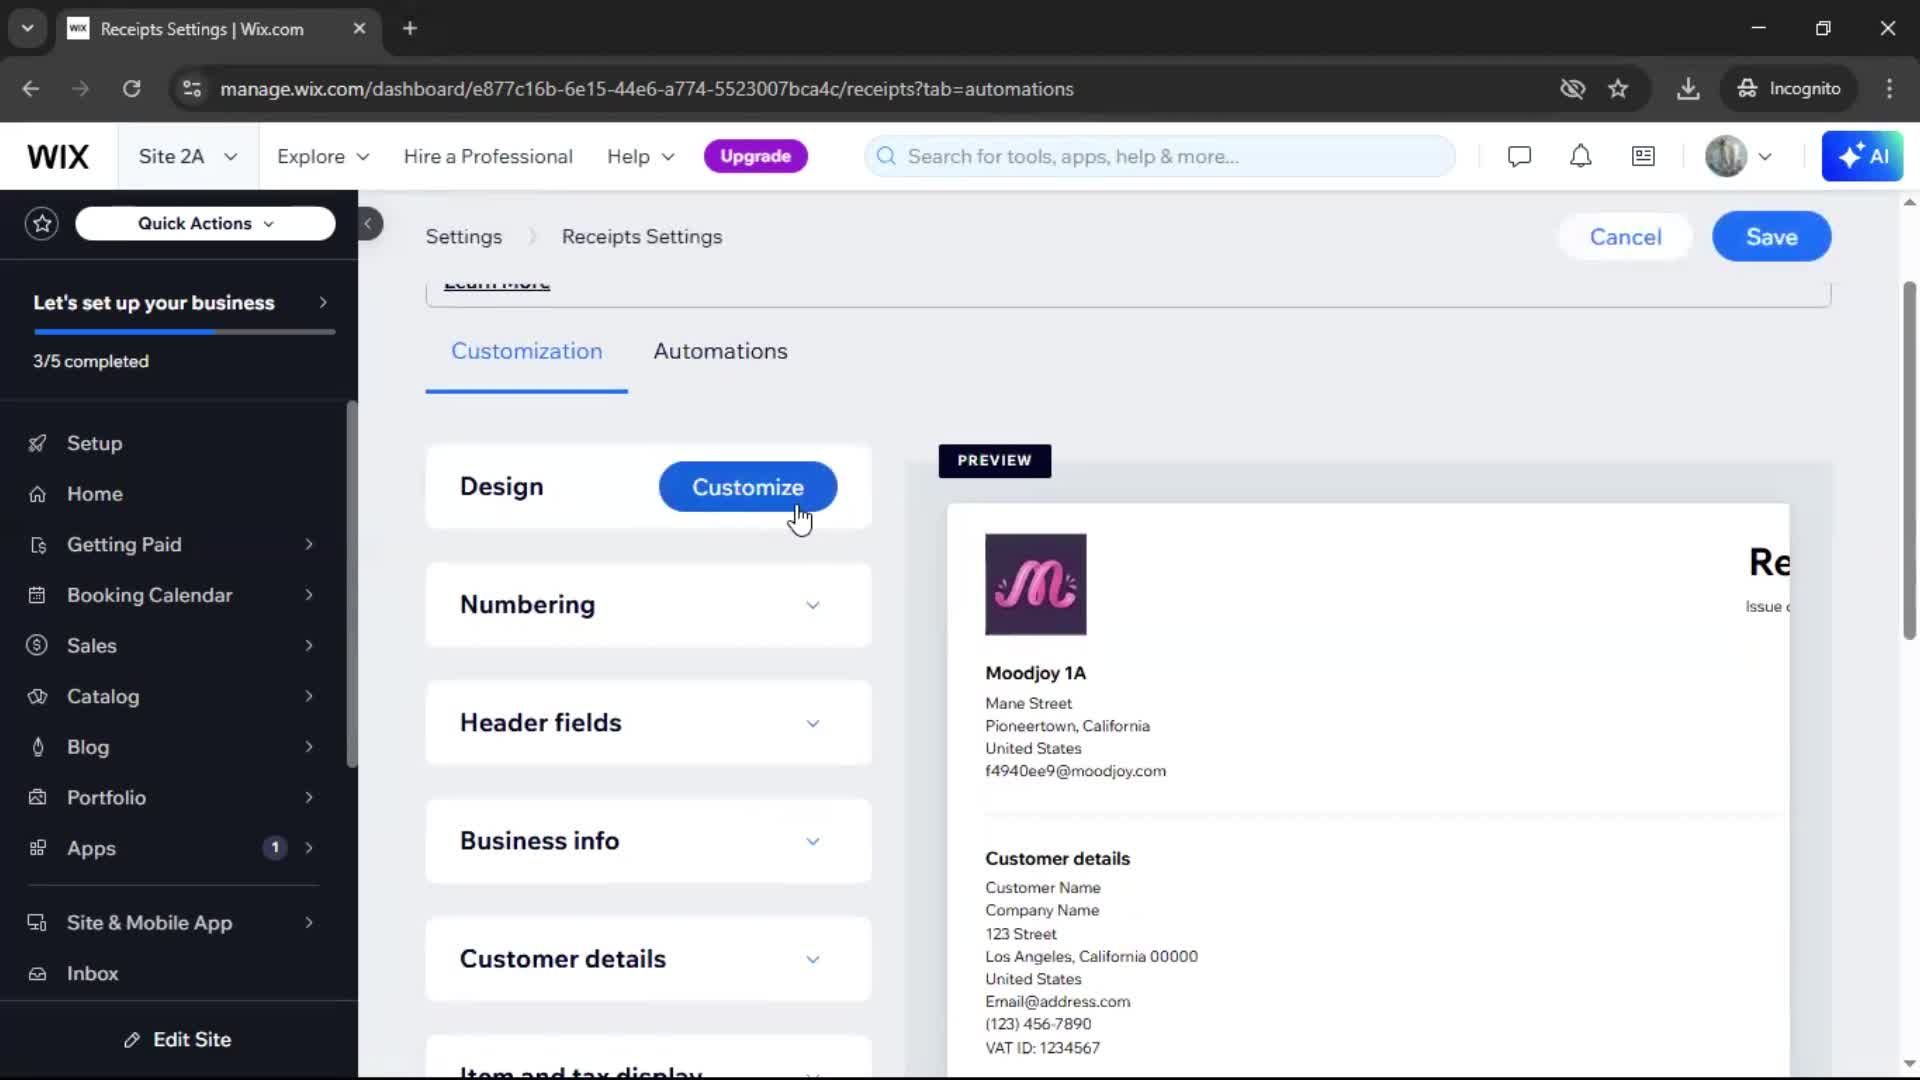The width and height of the screenshot is (1920, 1080).
Task: Open the tab search dropdown arrow
Action: (x=27, y=29)
